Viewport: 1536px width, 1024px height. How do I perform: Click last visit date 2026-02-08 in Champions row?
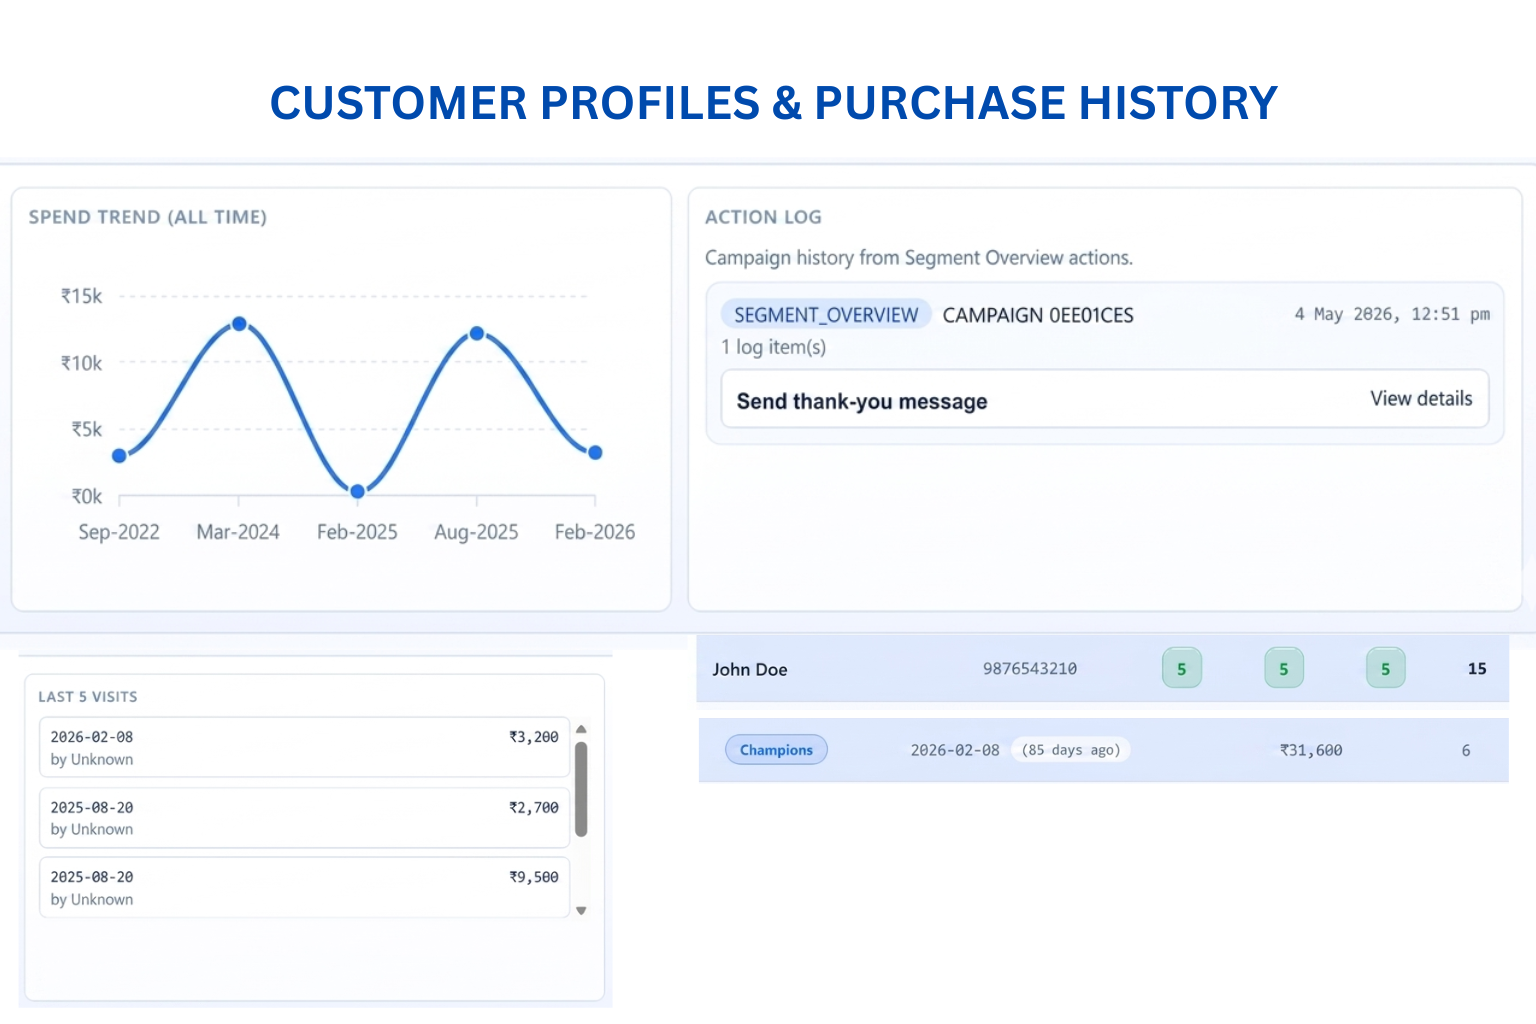click(x=955, y=750)
